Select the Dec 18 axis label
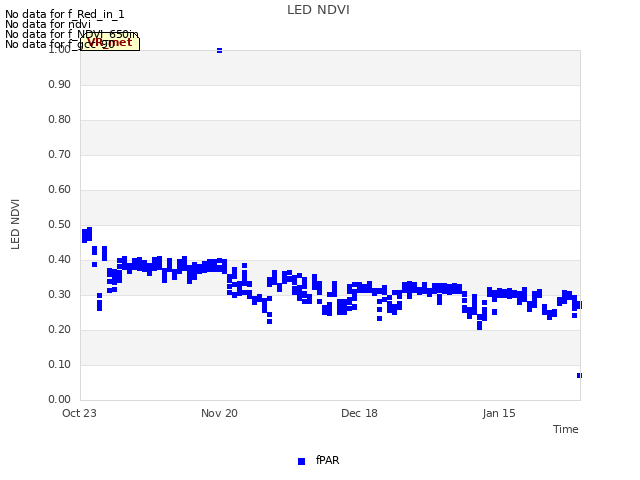640x480 pixels. click(359, 413)
